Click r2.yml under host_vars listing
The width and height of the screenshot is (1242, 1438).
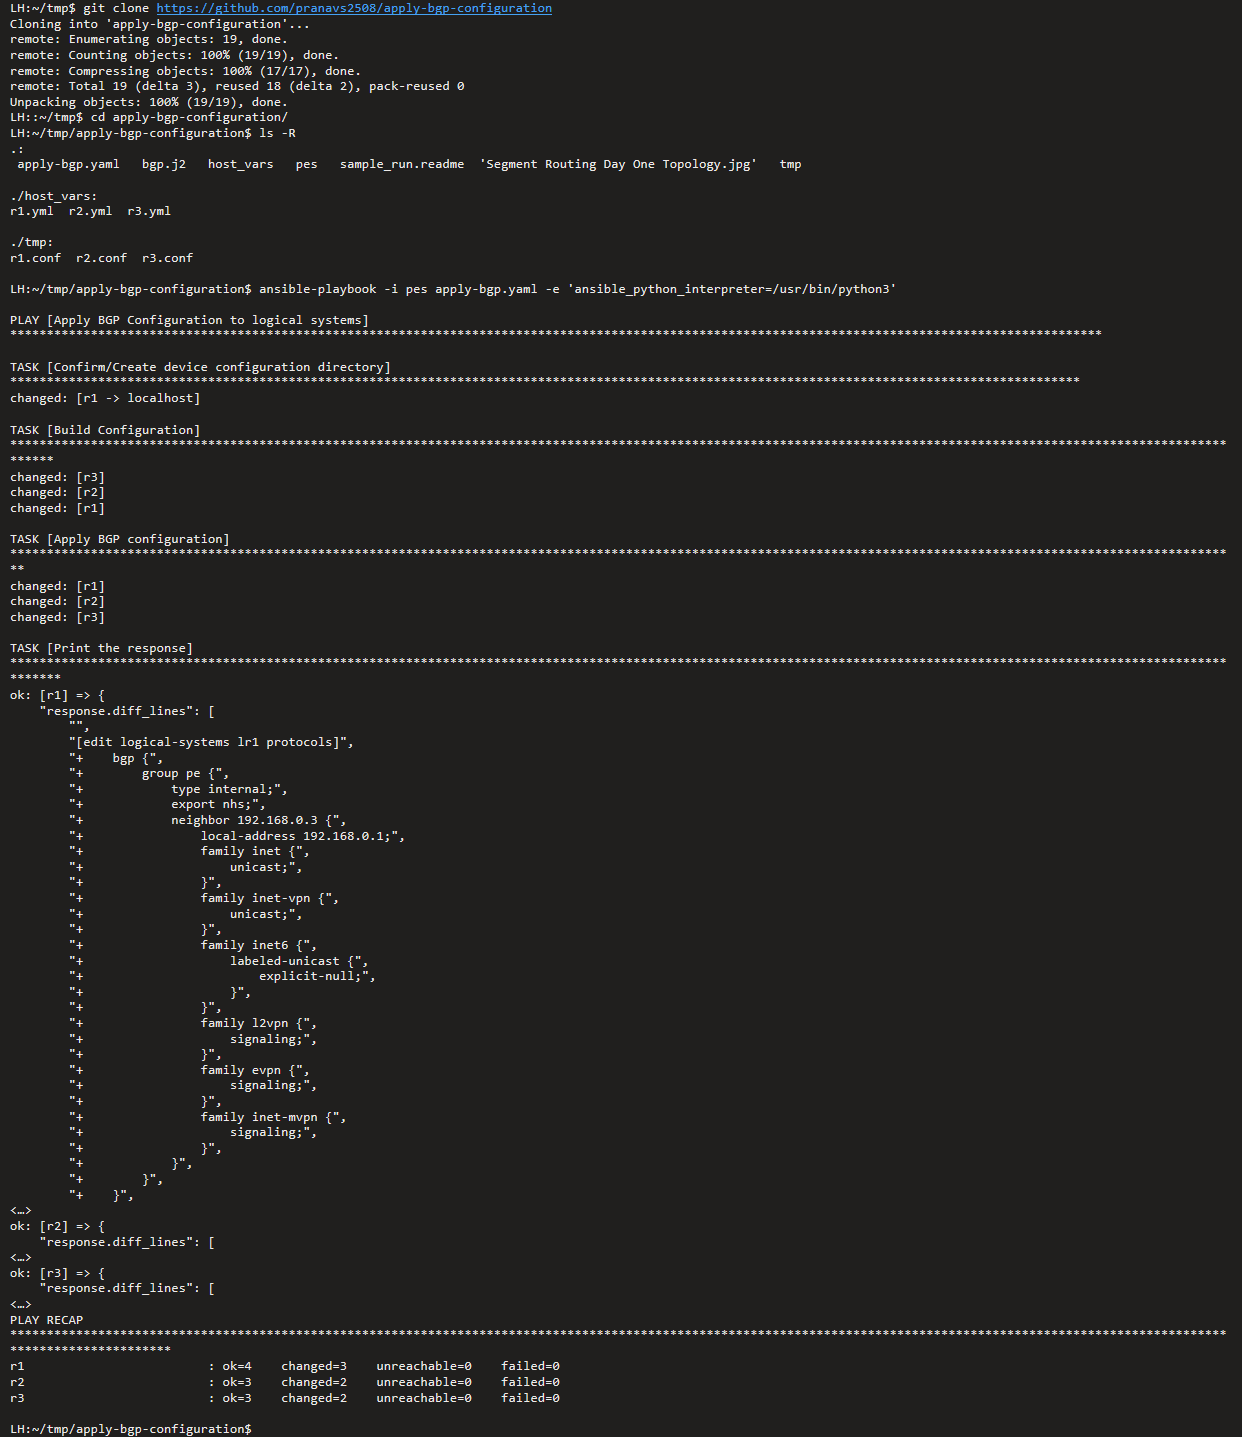coord(90,211)
